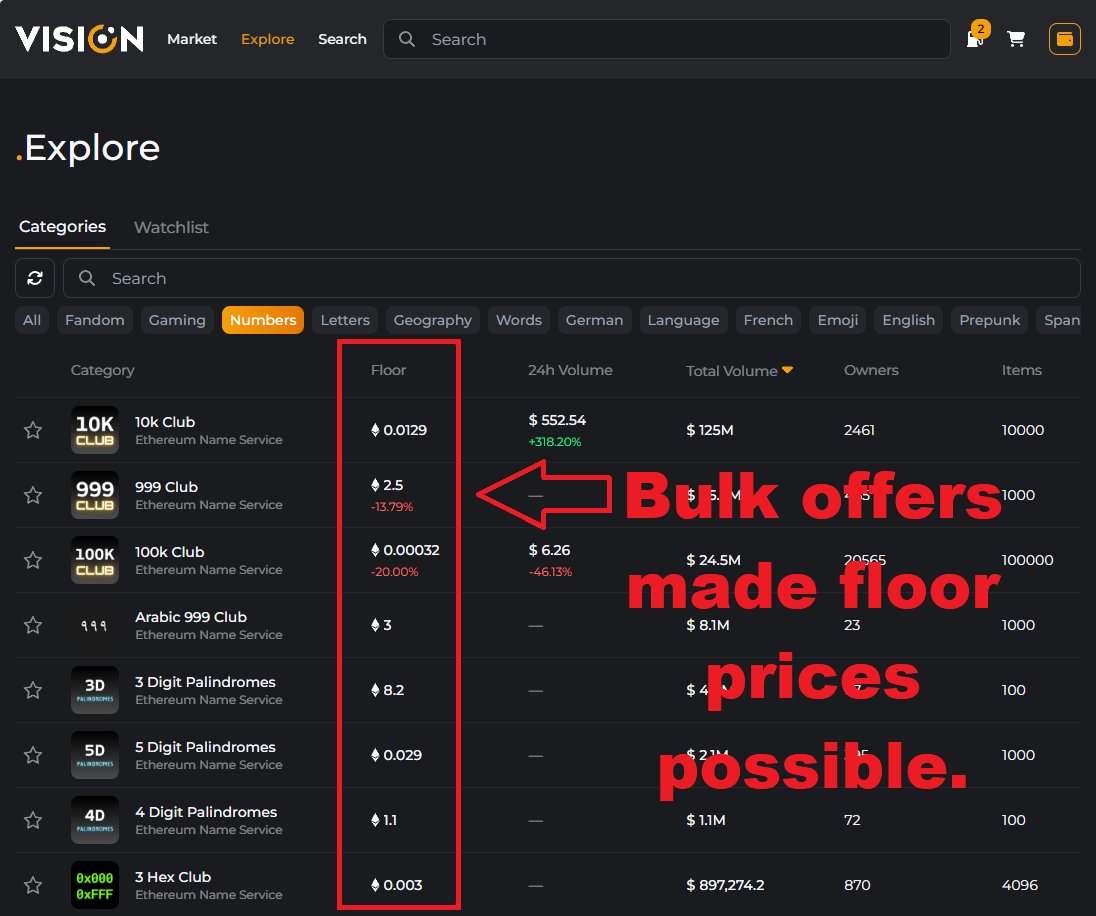Click the $ 552.54 24h volume value

pos(557,420)
